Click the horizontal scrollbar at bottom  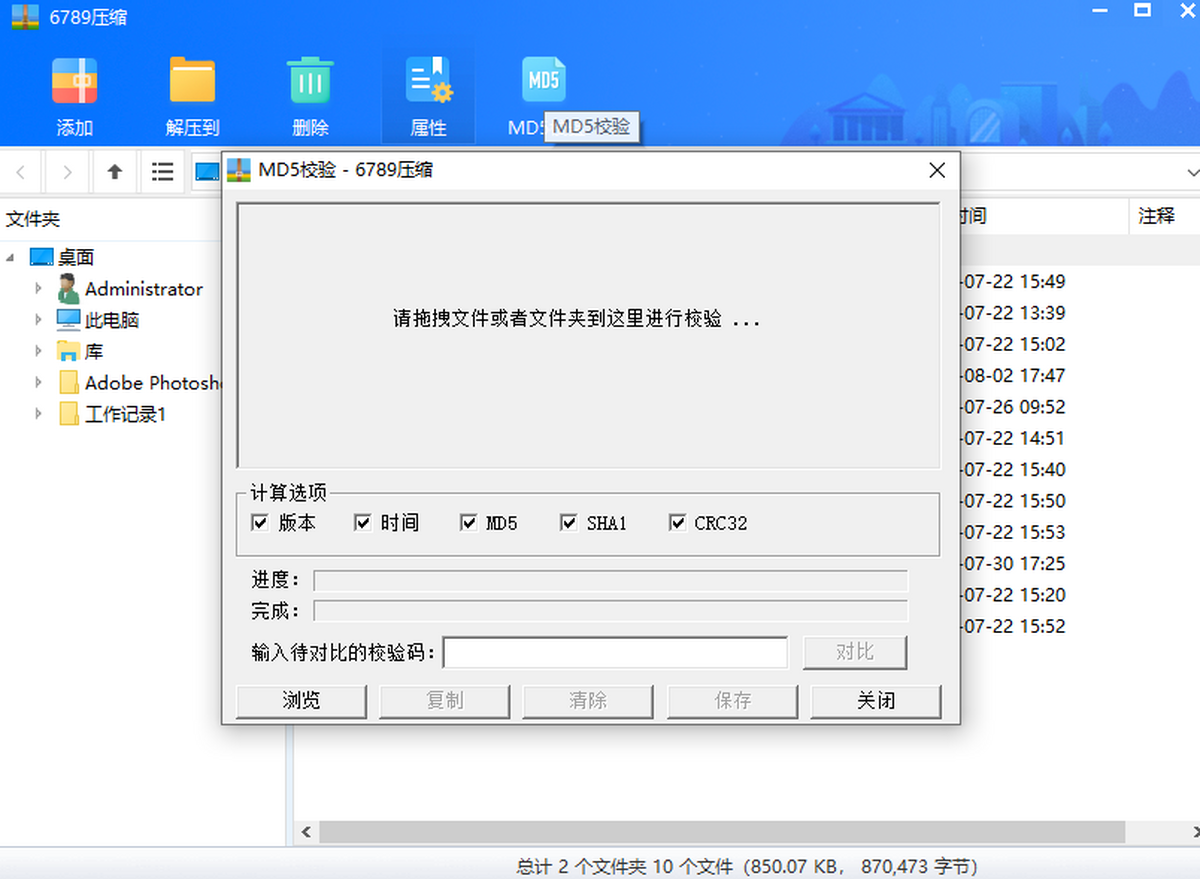pyautogui.click(x=720, y=832)
